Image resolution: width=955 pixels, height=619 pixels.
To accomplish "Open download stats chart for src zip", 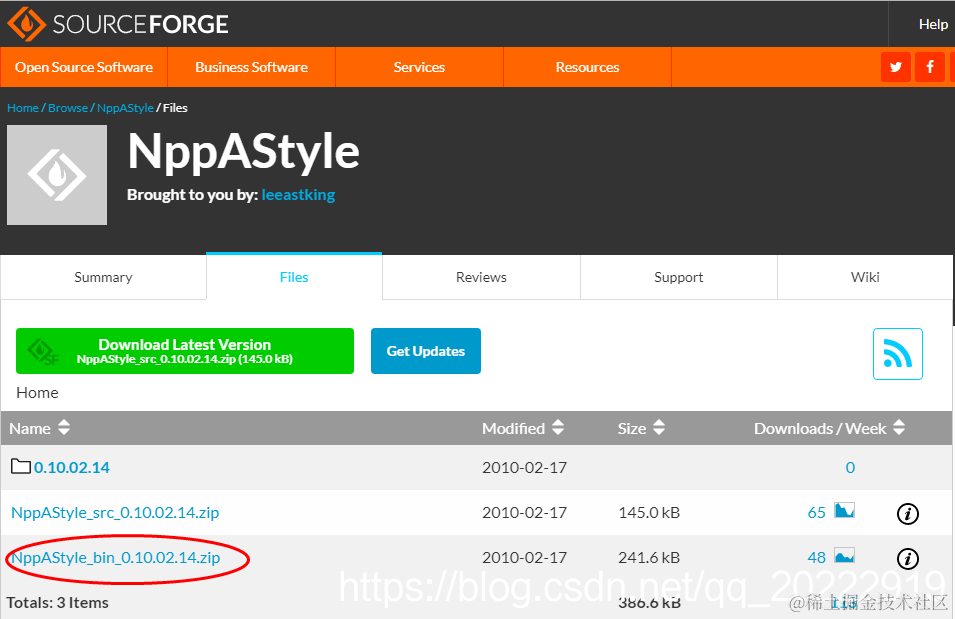I will 844,511.
